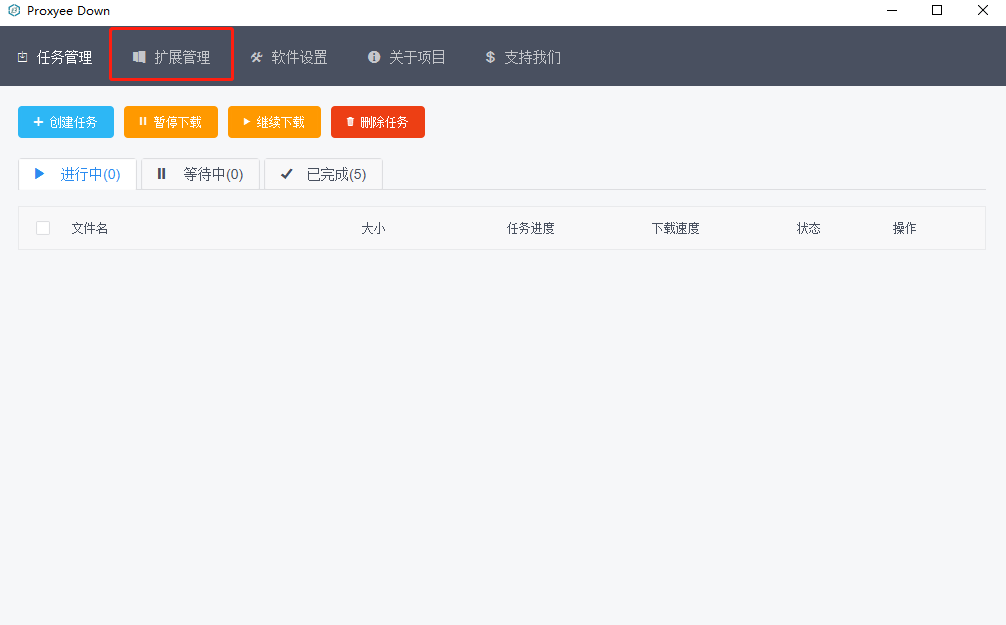
Task: Open the 软件设置 tab
Action: point(289,57)
